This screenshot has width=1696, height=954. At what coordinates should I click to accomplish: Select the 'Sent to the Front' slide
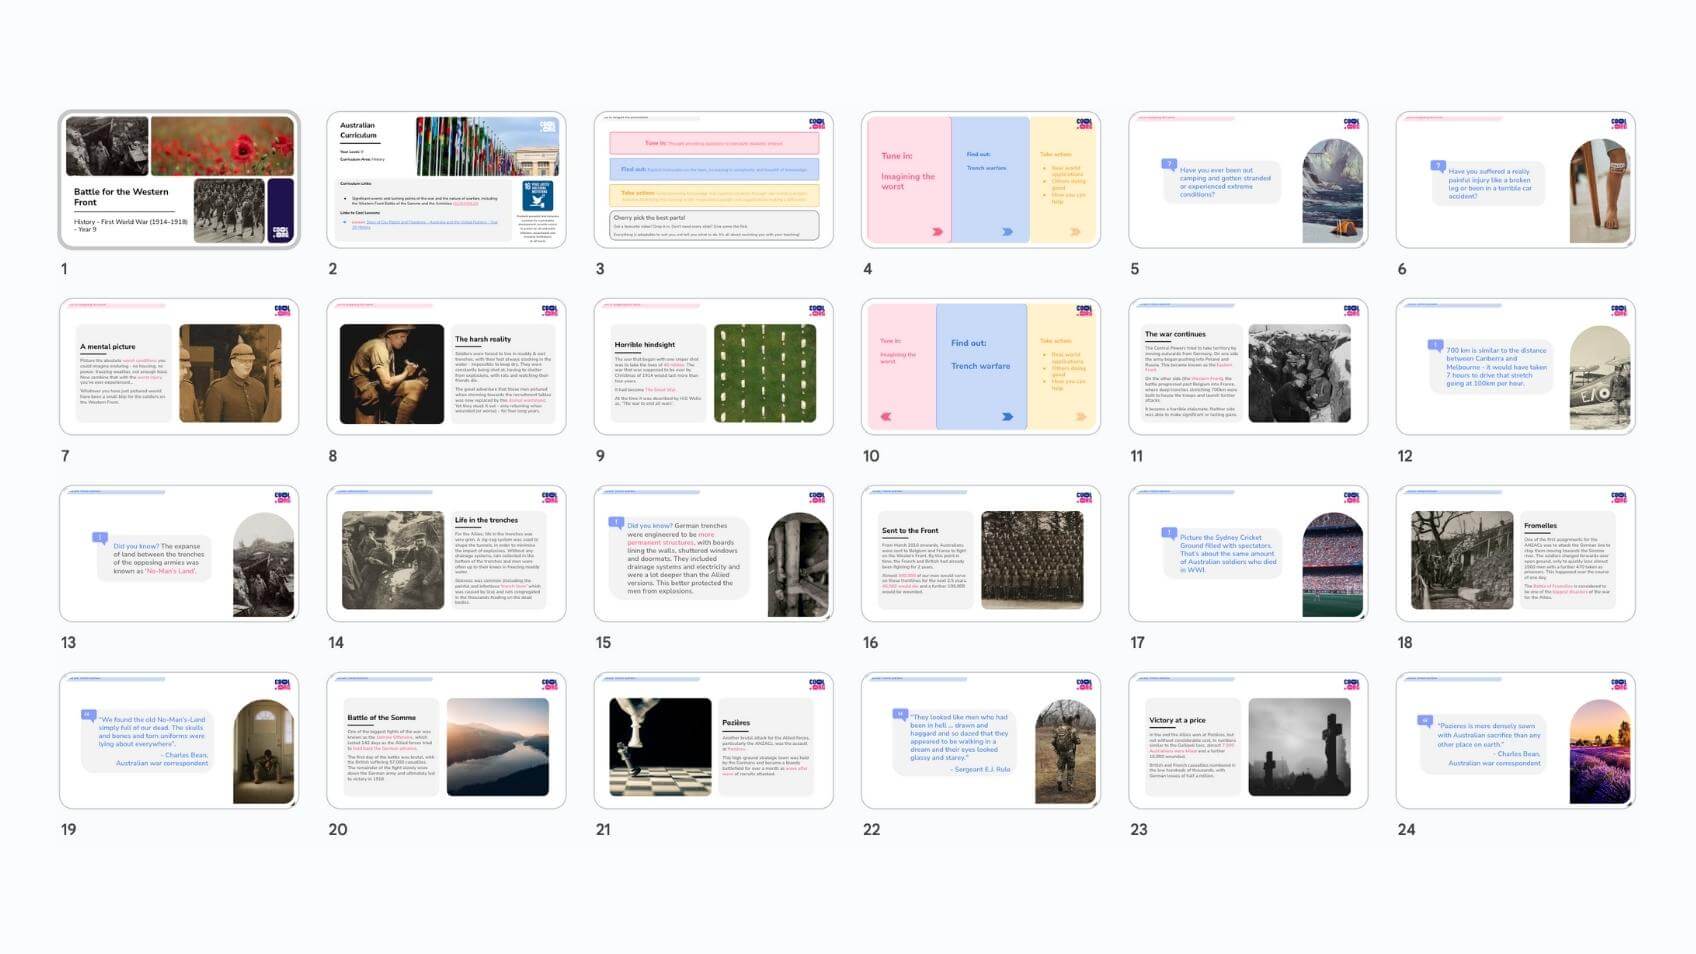click(980, 554)
